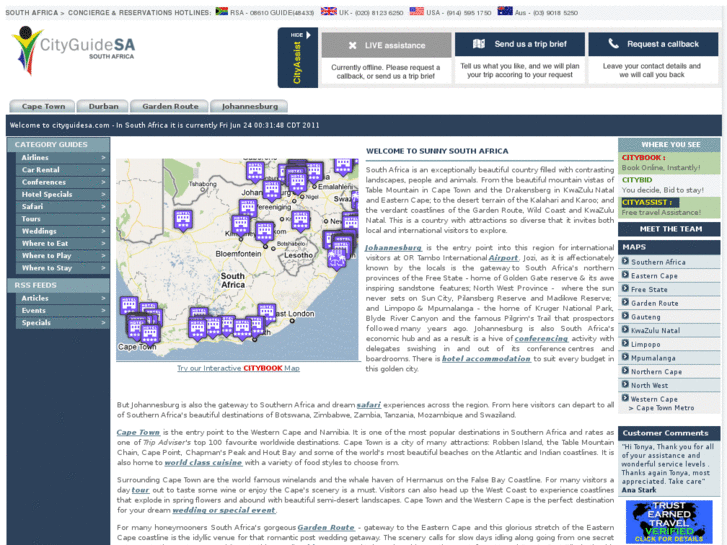This screenshot has height=545, width=727.
Task: Expand Where to Eat category
Action: [63, 244]
